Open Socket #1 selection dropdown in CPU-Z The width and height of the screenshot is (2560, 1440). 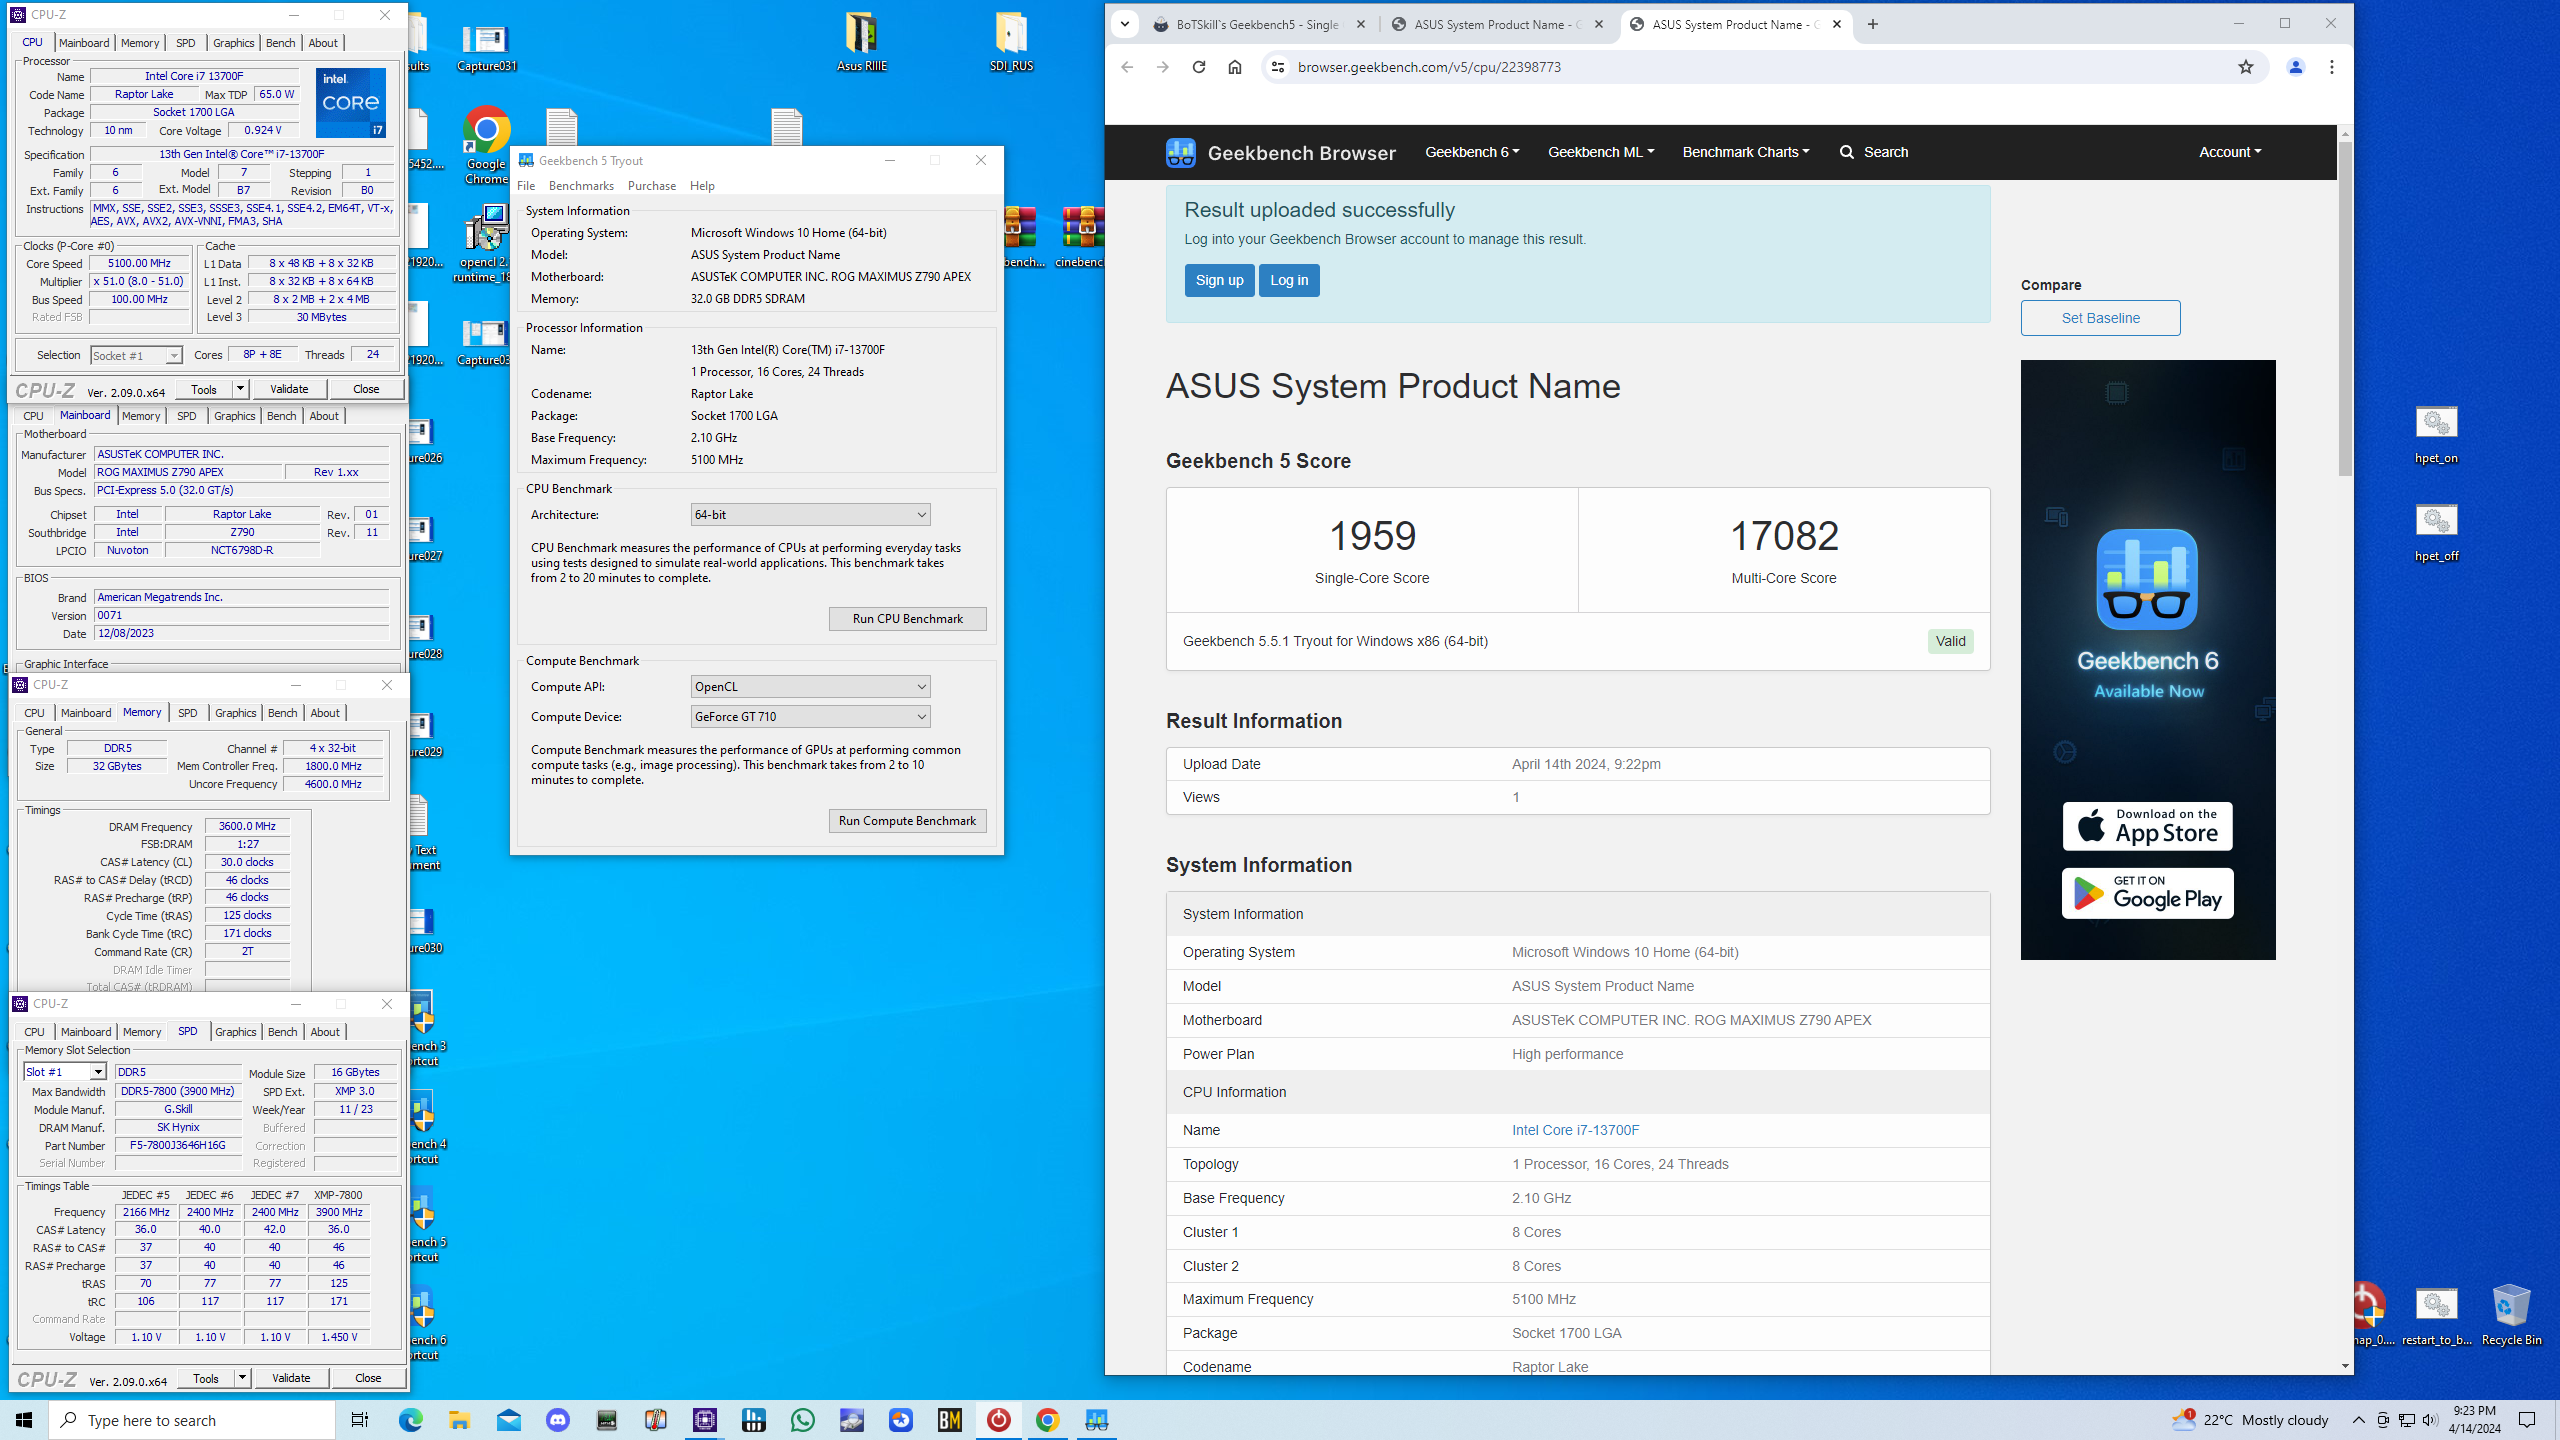136,356
